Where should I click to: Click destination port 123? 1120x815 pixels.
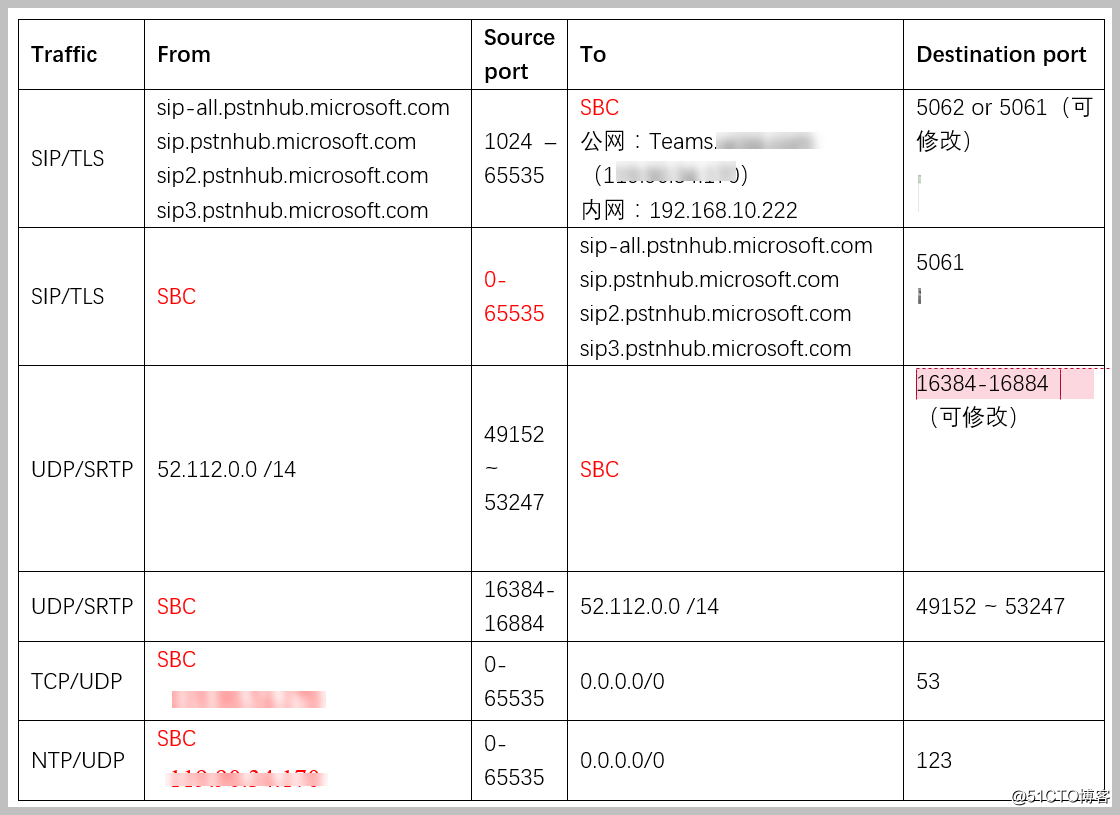click(x=934, y=761)
